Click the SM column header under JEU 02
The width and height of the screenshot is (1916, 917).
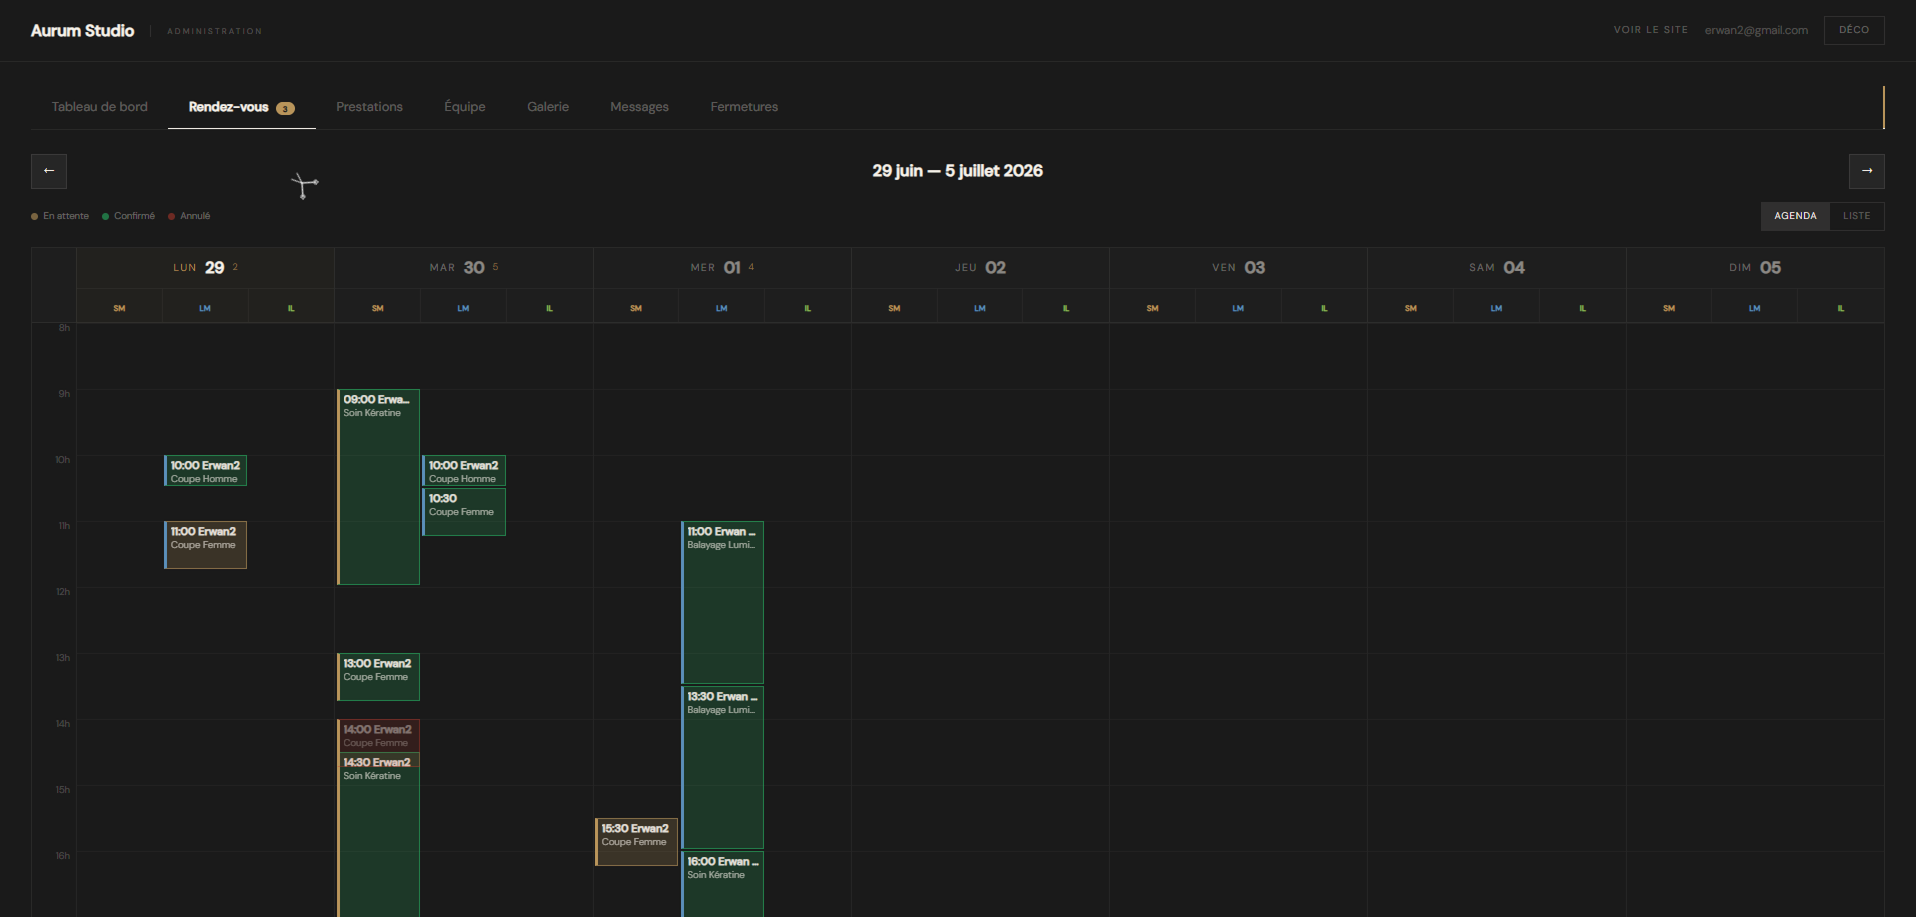[894, 308]
